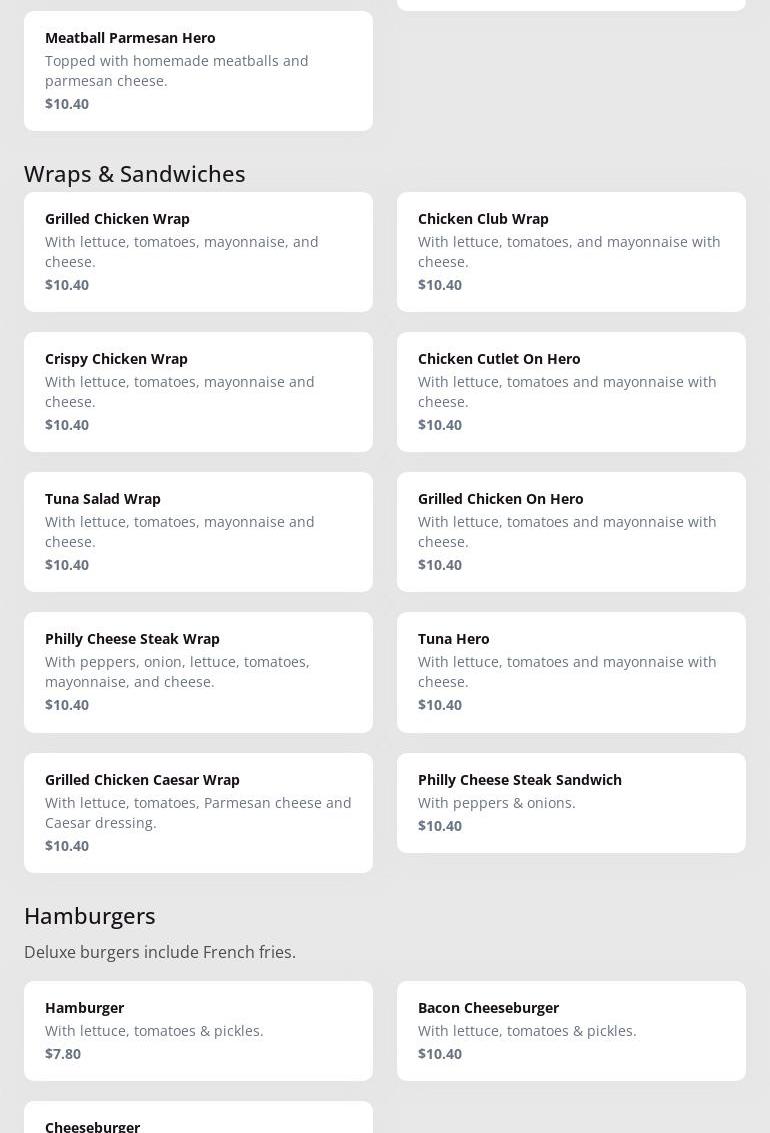Click the Philly Cheese Steak Sandwich description

[497, 802]
